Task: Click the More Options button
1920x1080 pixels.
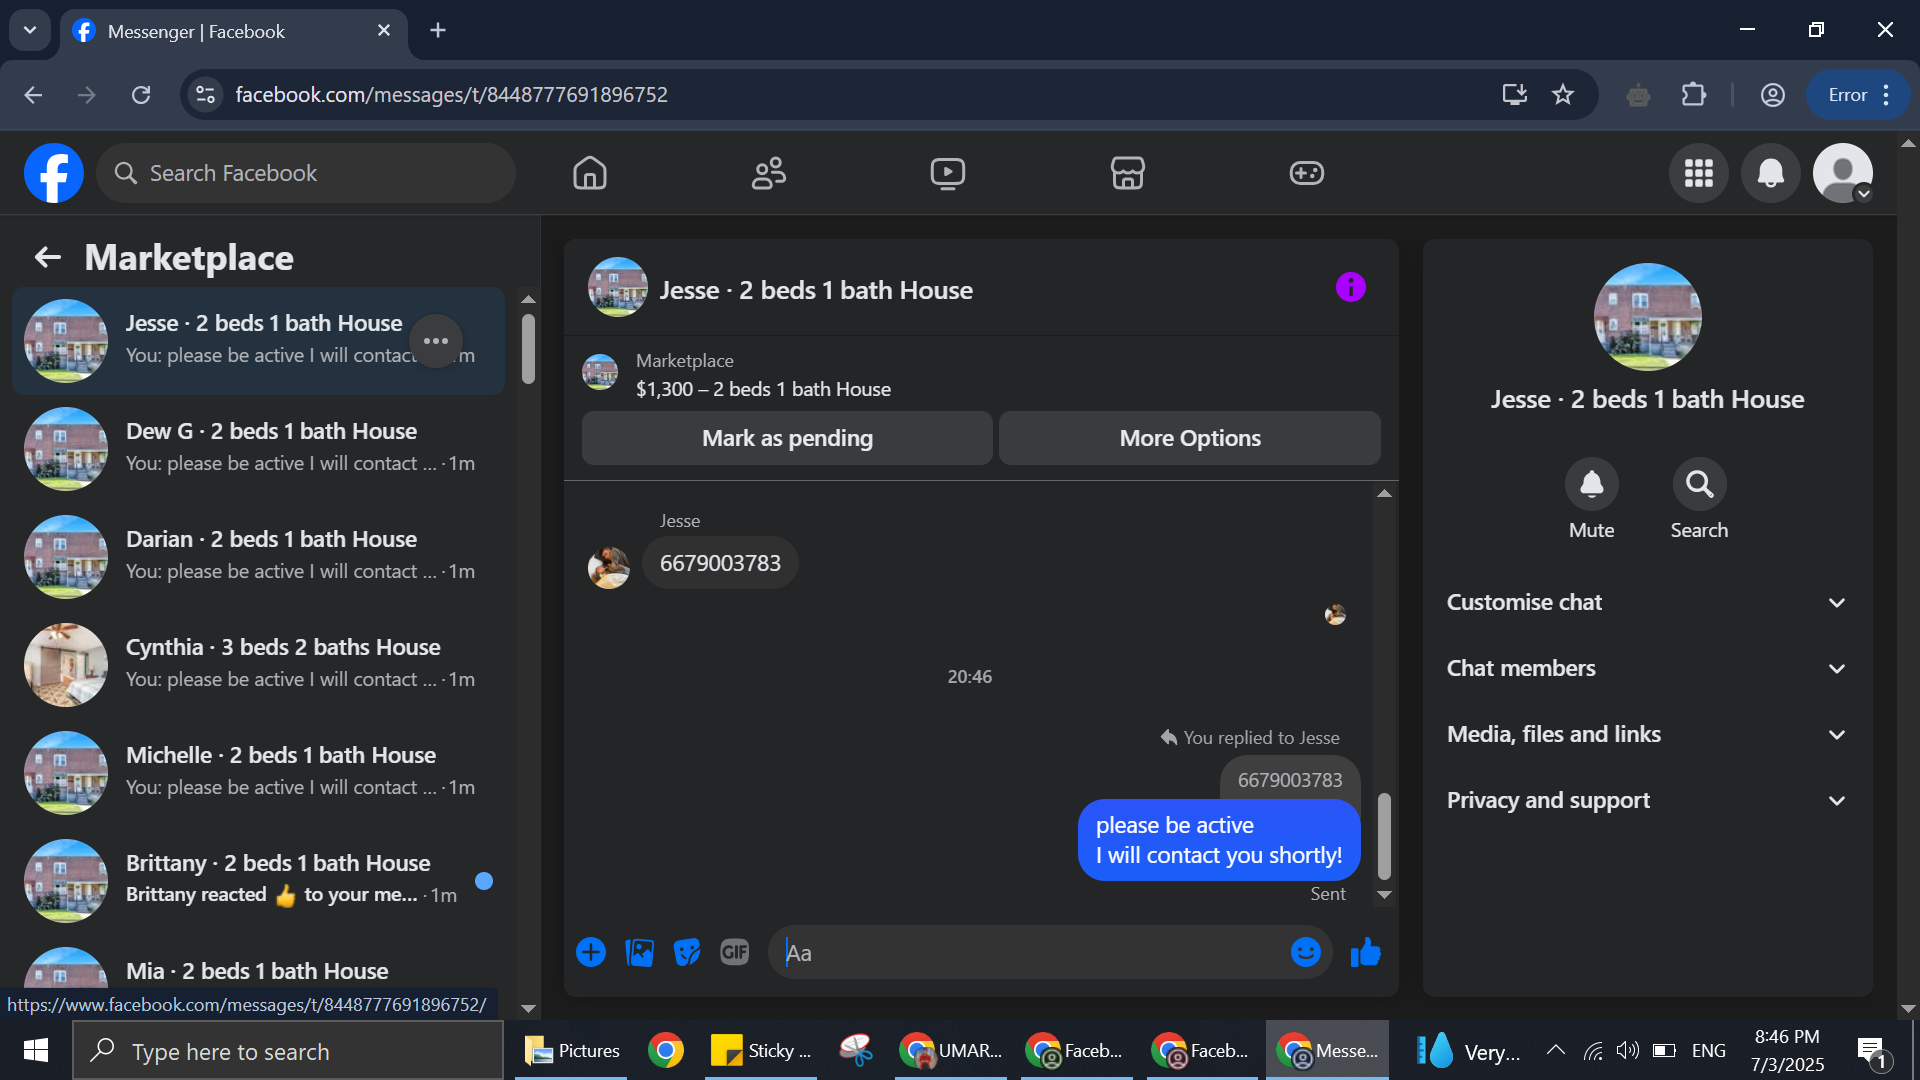Action: click(1189, 438)
